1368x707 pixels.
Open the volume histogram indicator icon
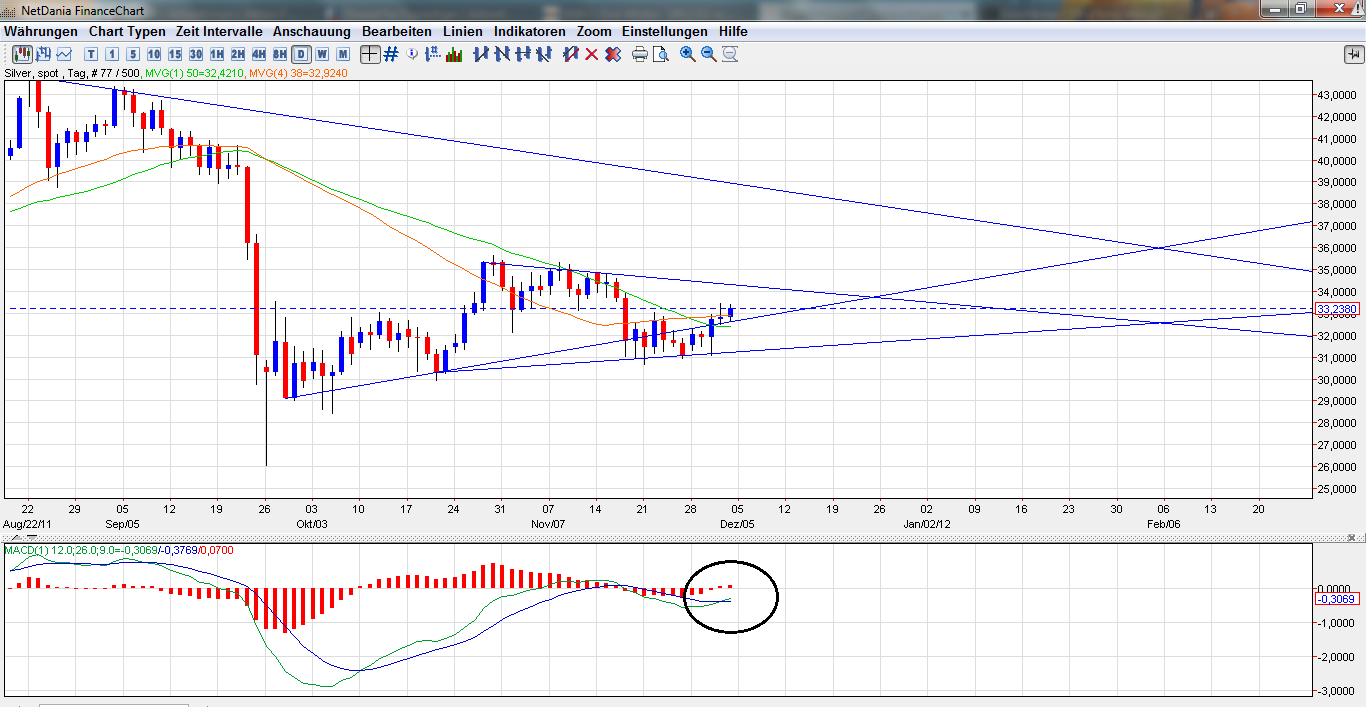click(x=452, y=55)
